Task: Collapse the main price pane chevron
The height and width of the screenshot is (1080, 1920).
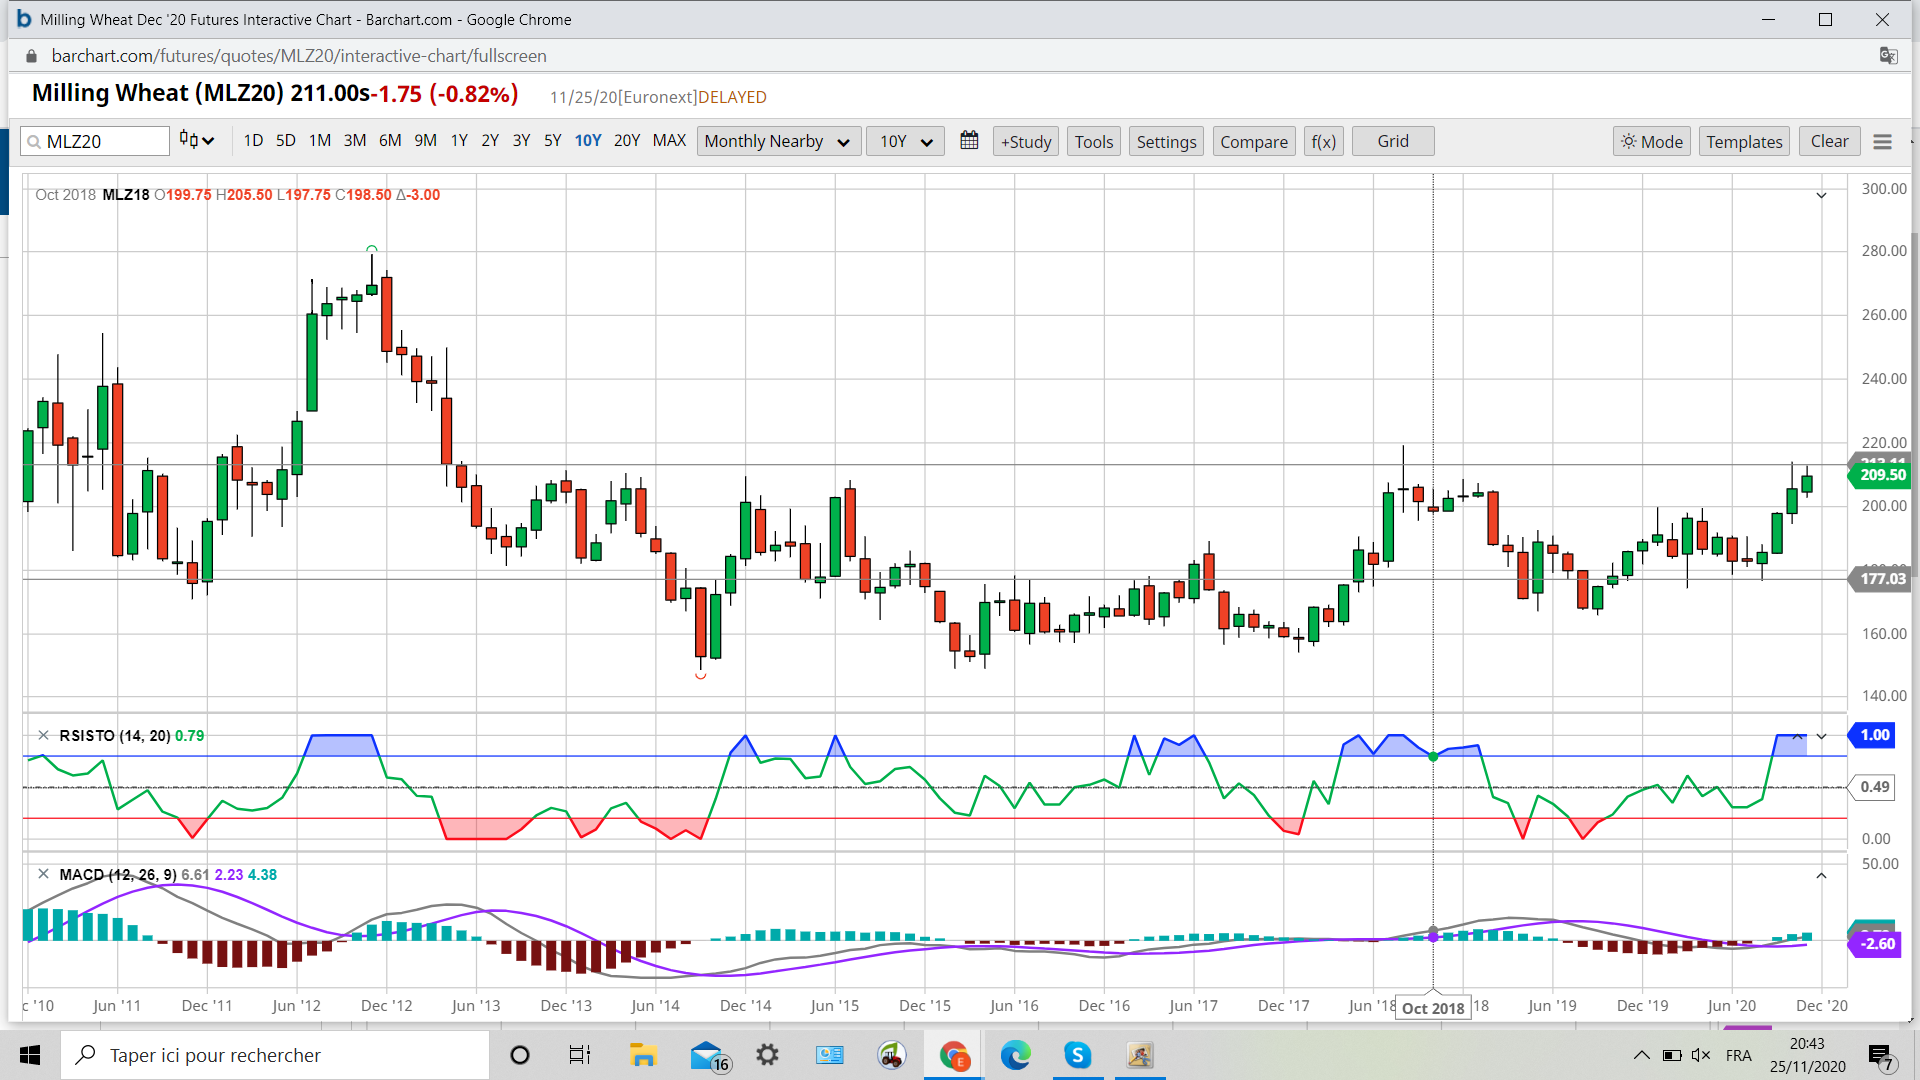Action: (1821, 196)
